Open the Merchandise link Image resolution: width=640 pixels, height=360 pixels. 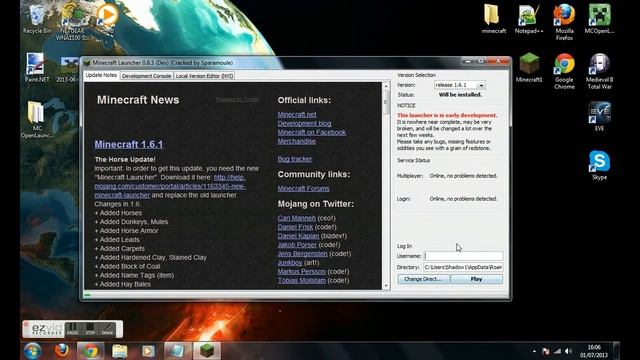pyautogui.click(x=297, y=141)
